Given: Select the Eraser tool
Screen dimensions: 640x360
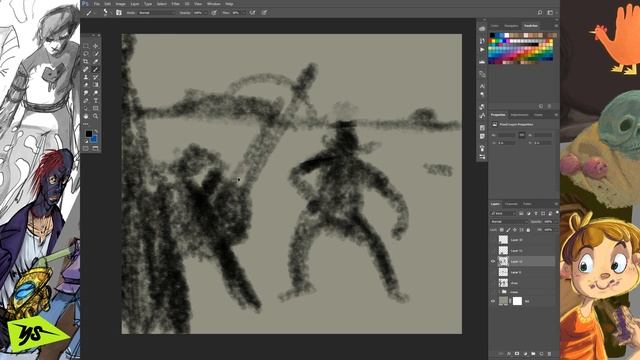Looking at the screenshot, I should point(86,85).
